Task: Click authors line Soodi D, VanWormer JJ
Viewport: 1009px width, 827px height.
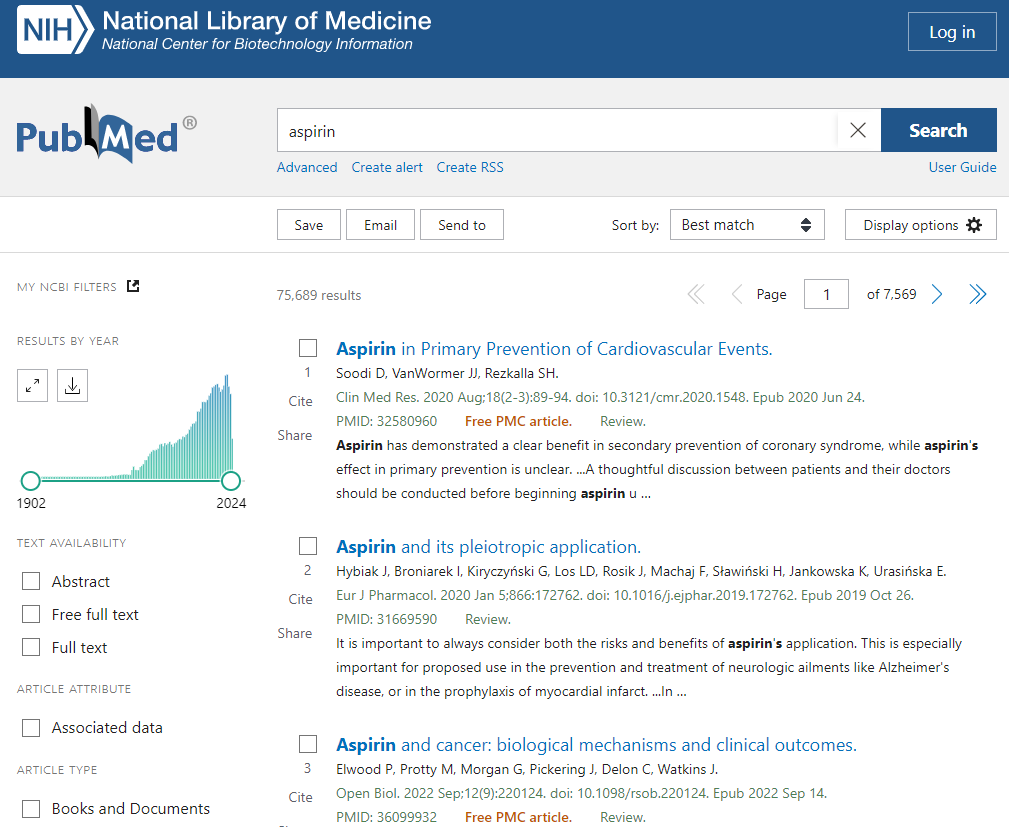Action: click(x=447, y=373)
